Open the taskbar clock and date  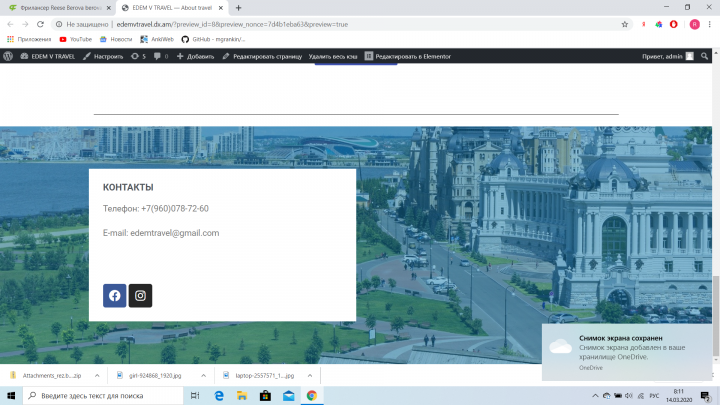(x=679, y=395)
